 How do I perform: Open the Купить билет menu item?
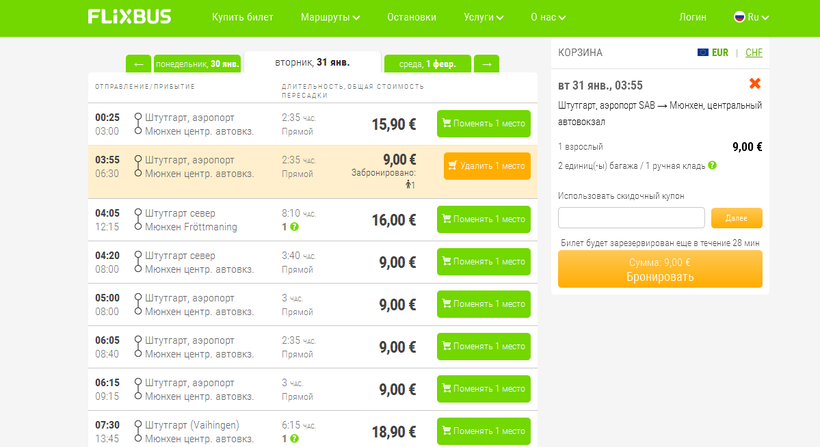click(x=242, y=17)
